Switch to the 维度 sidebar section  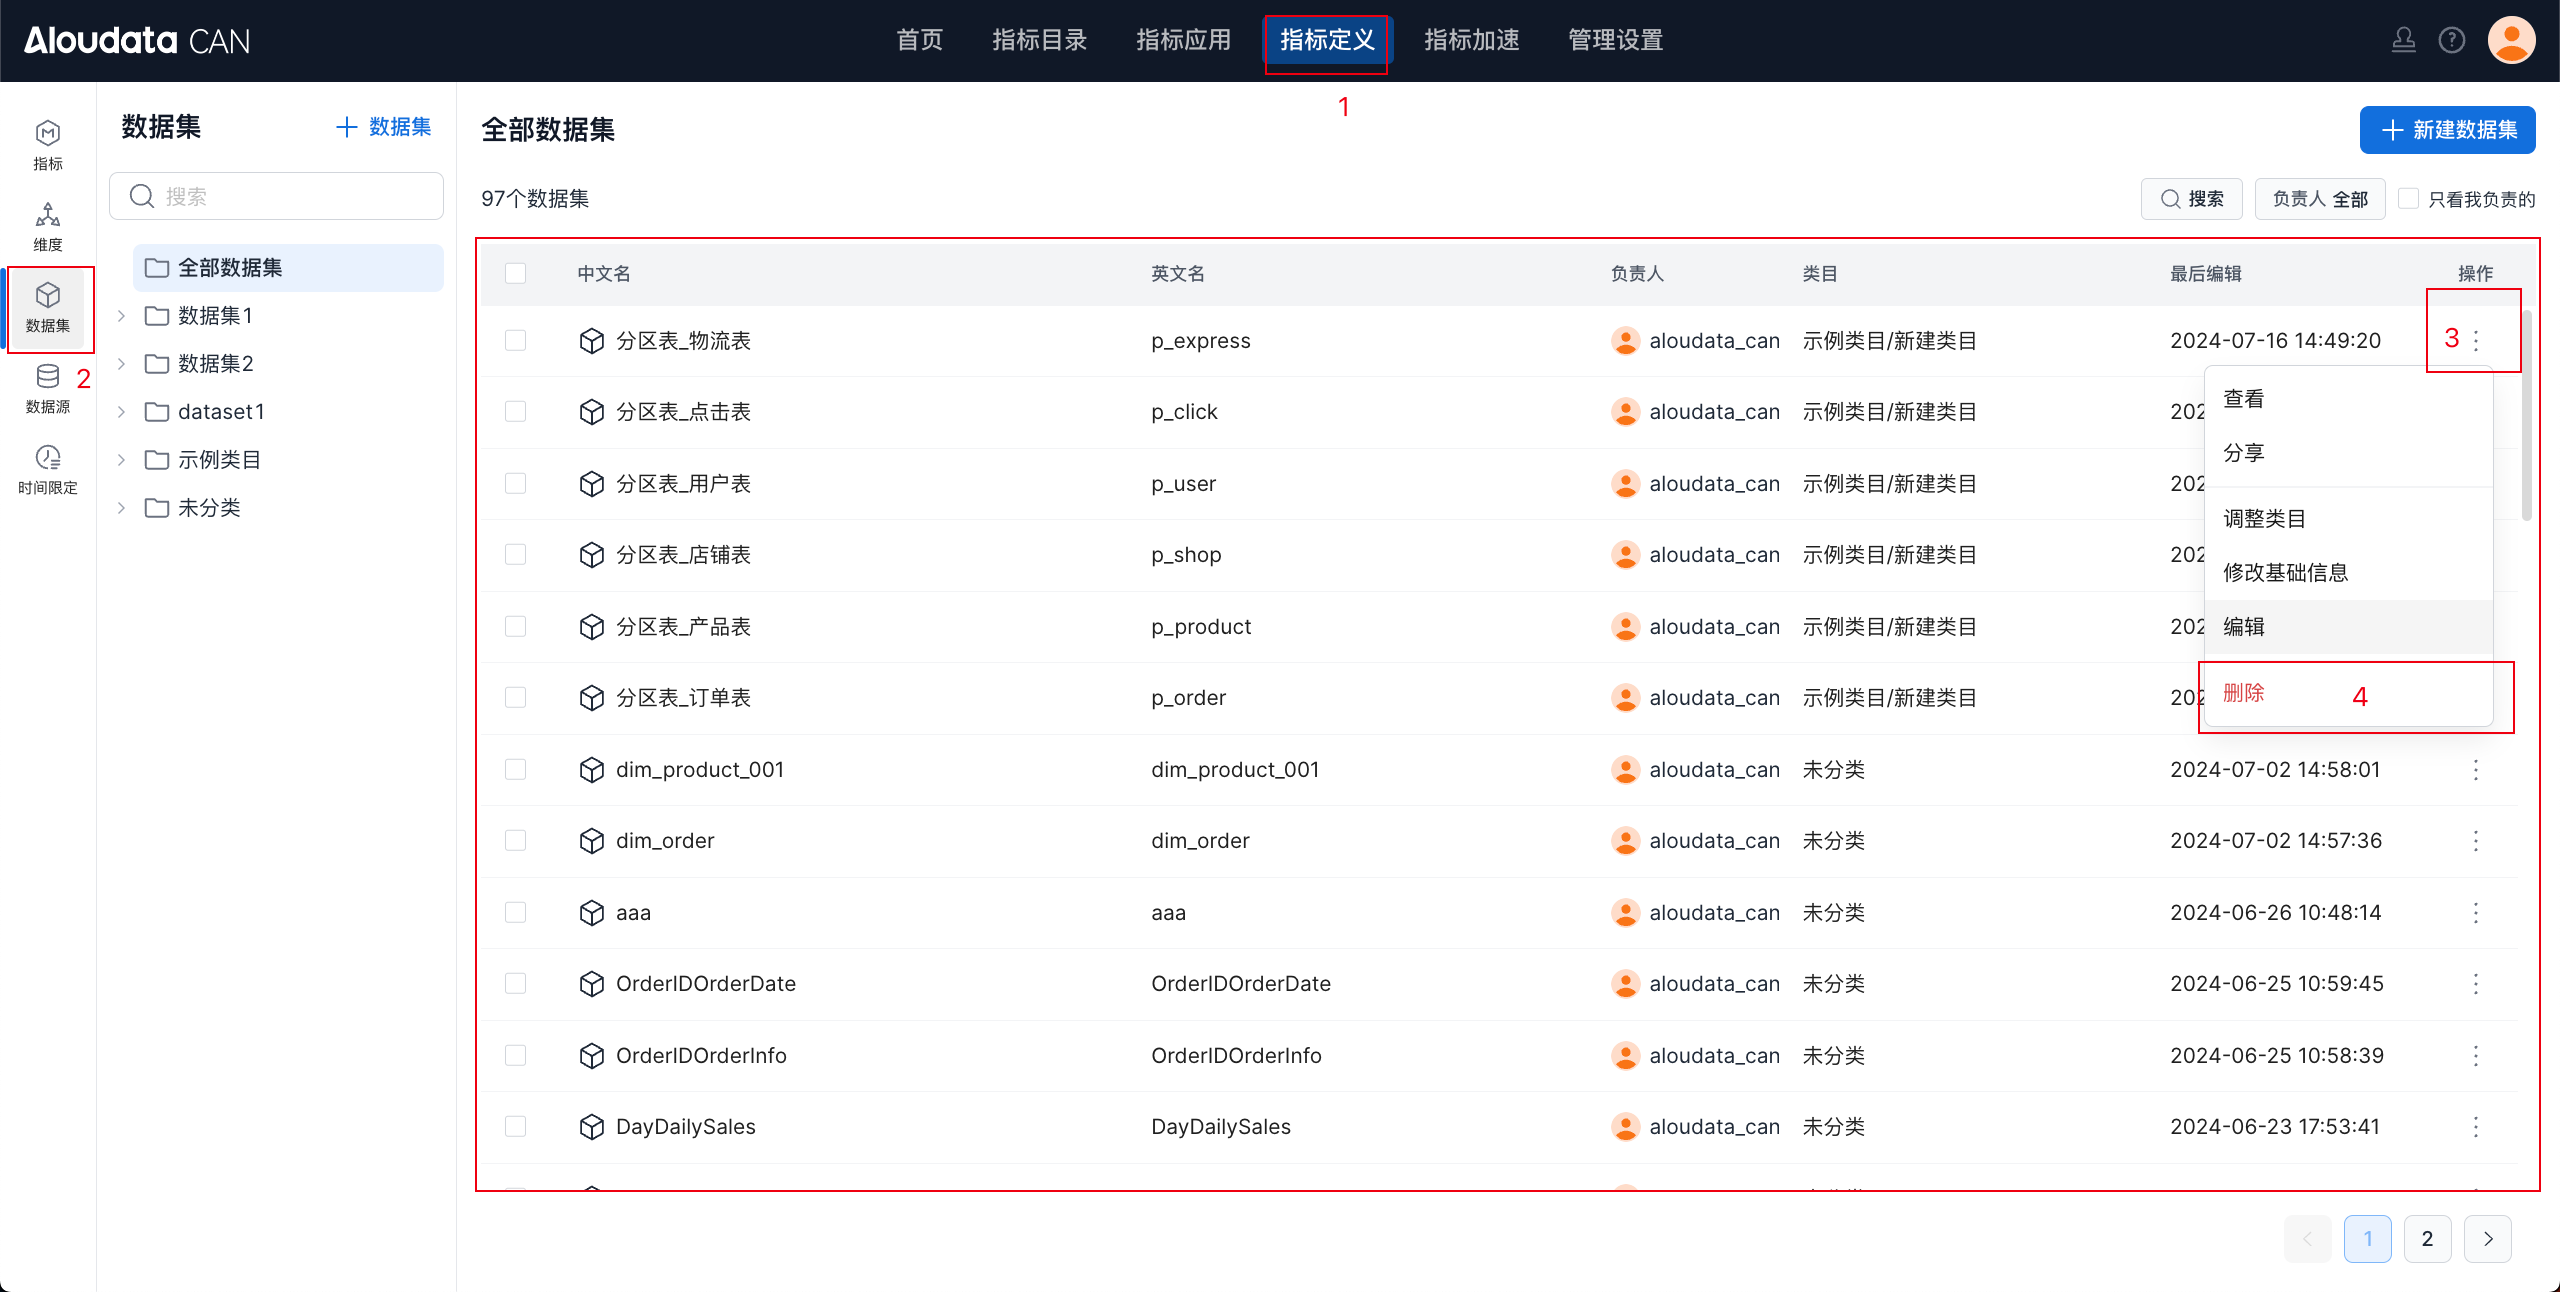[47, 226]
